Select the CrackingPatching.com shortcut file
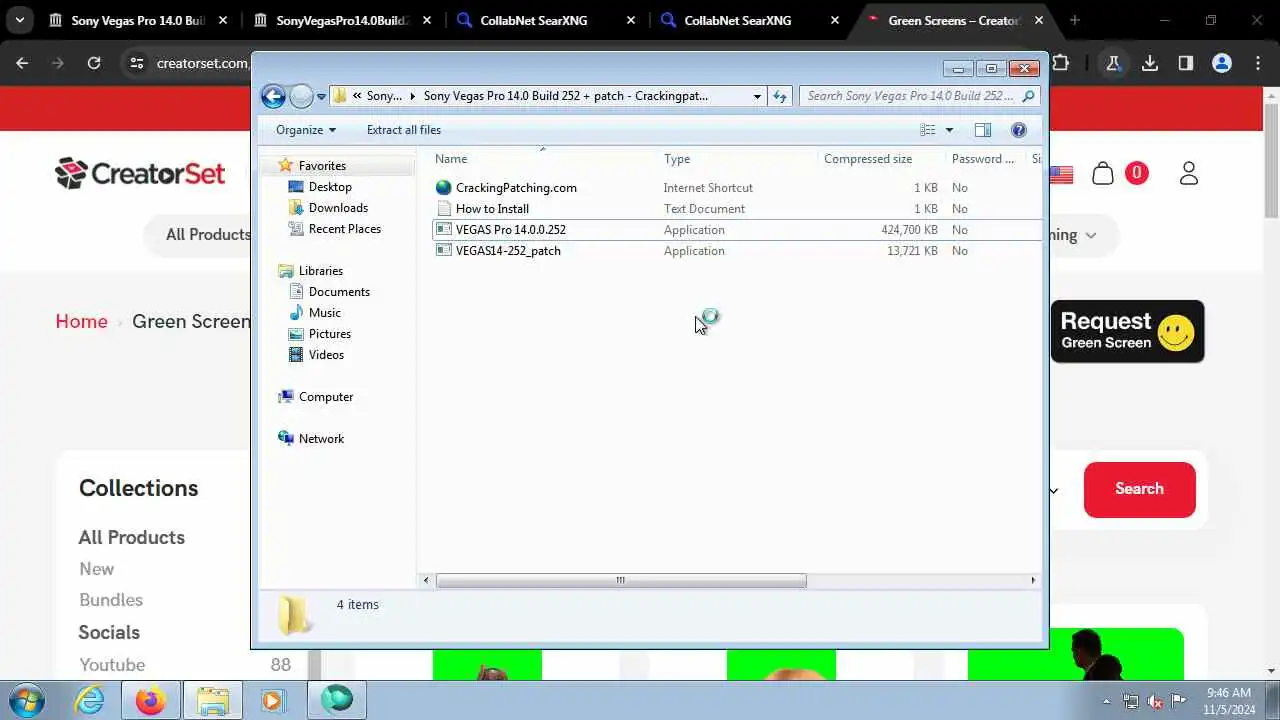The width and height of the screenshot is (1280, 720). pos(516,188)
